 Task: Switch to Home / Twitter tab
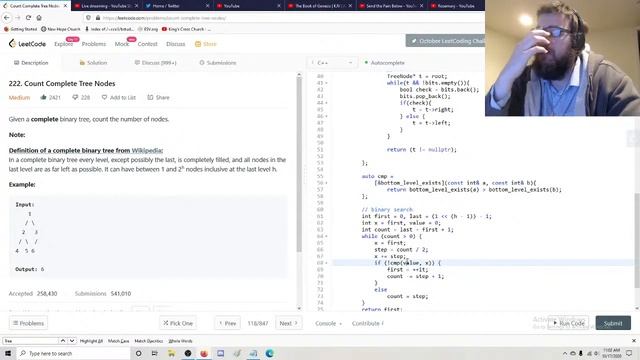[x=178, y=6]
